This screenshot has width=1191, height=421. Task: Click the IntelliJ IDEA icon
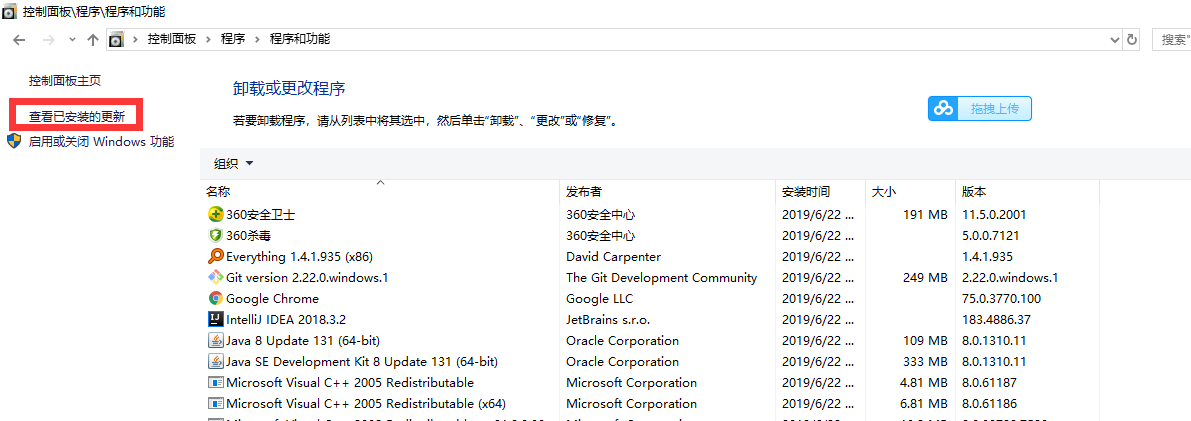[215, 320]
